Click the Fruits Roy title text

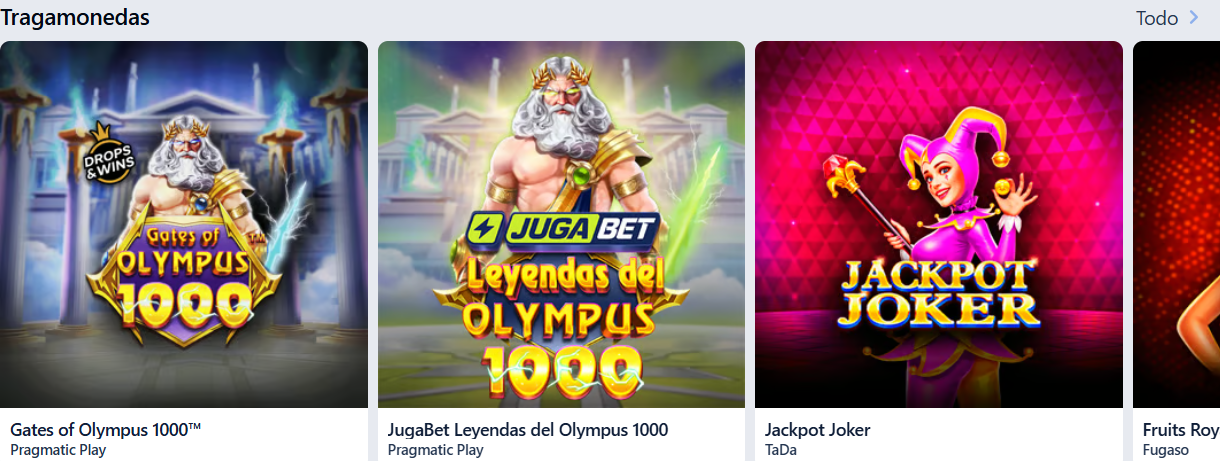(x=1181, y=430)
